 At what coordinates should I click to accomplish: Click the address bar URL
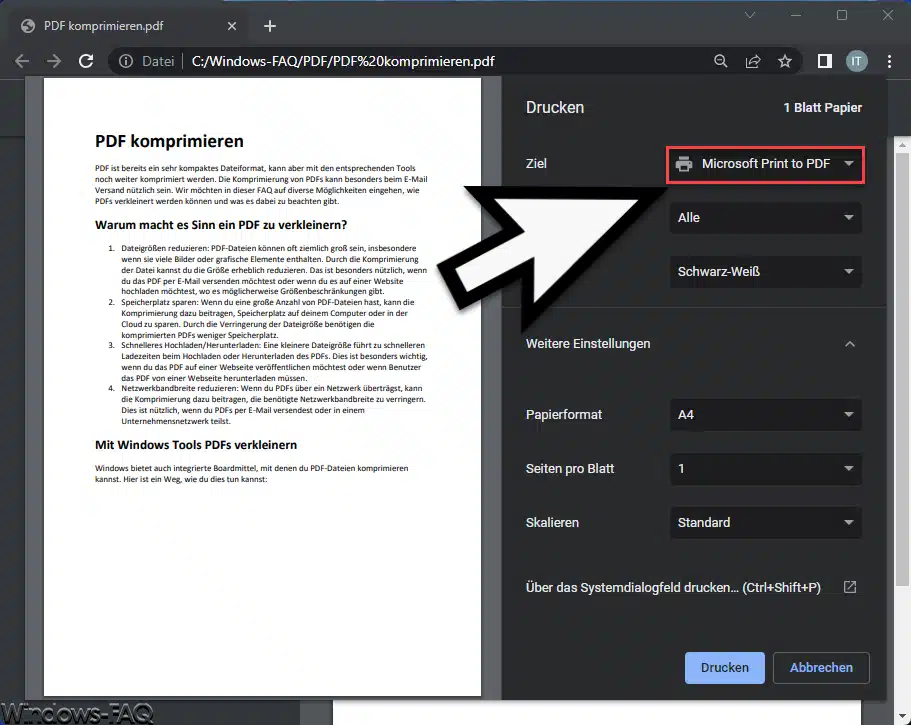tap(343, 61)
